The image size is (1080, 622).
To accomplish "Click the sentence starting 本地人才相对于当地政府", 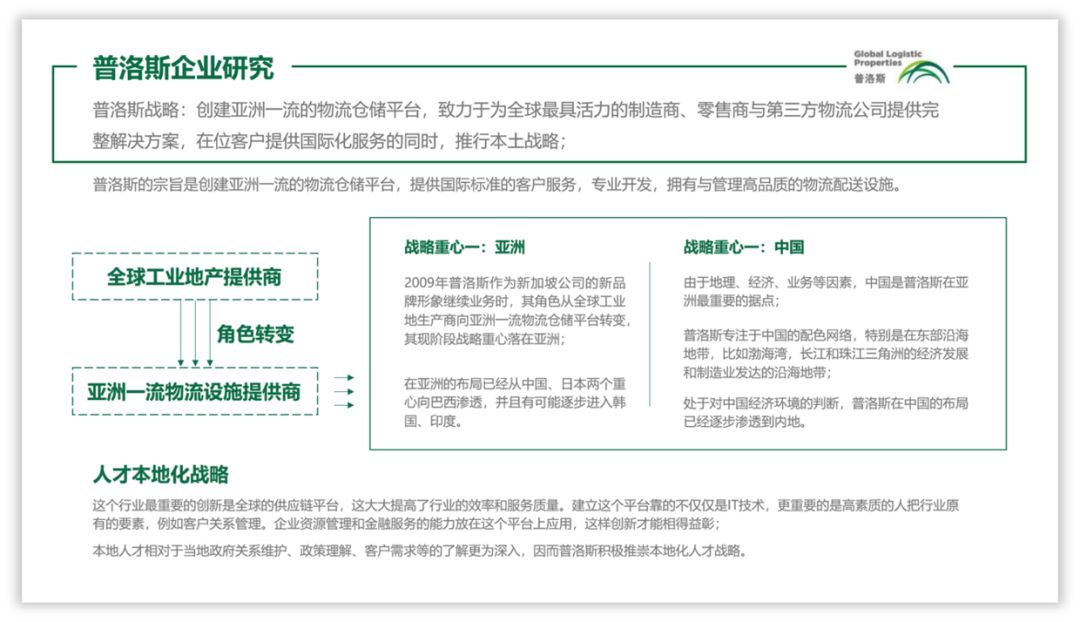I will coord(420,550).
